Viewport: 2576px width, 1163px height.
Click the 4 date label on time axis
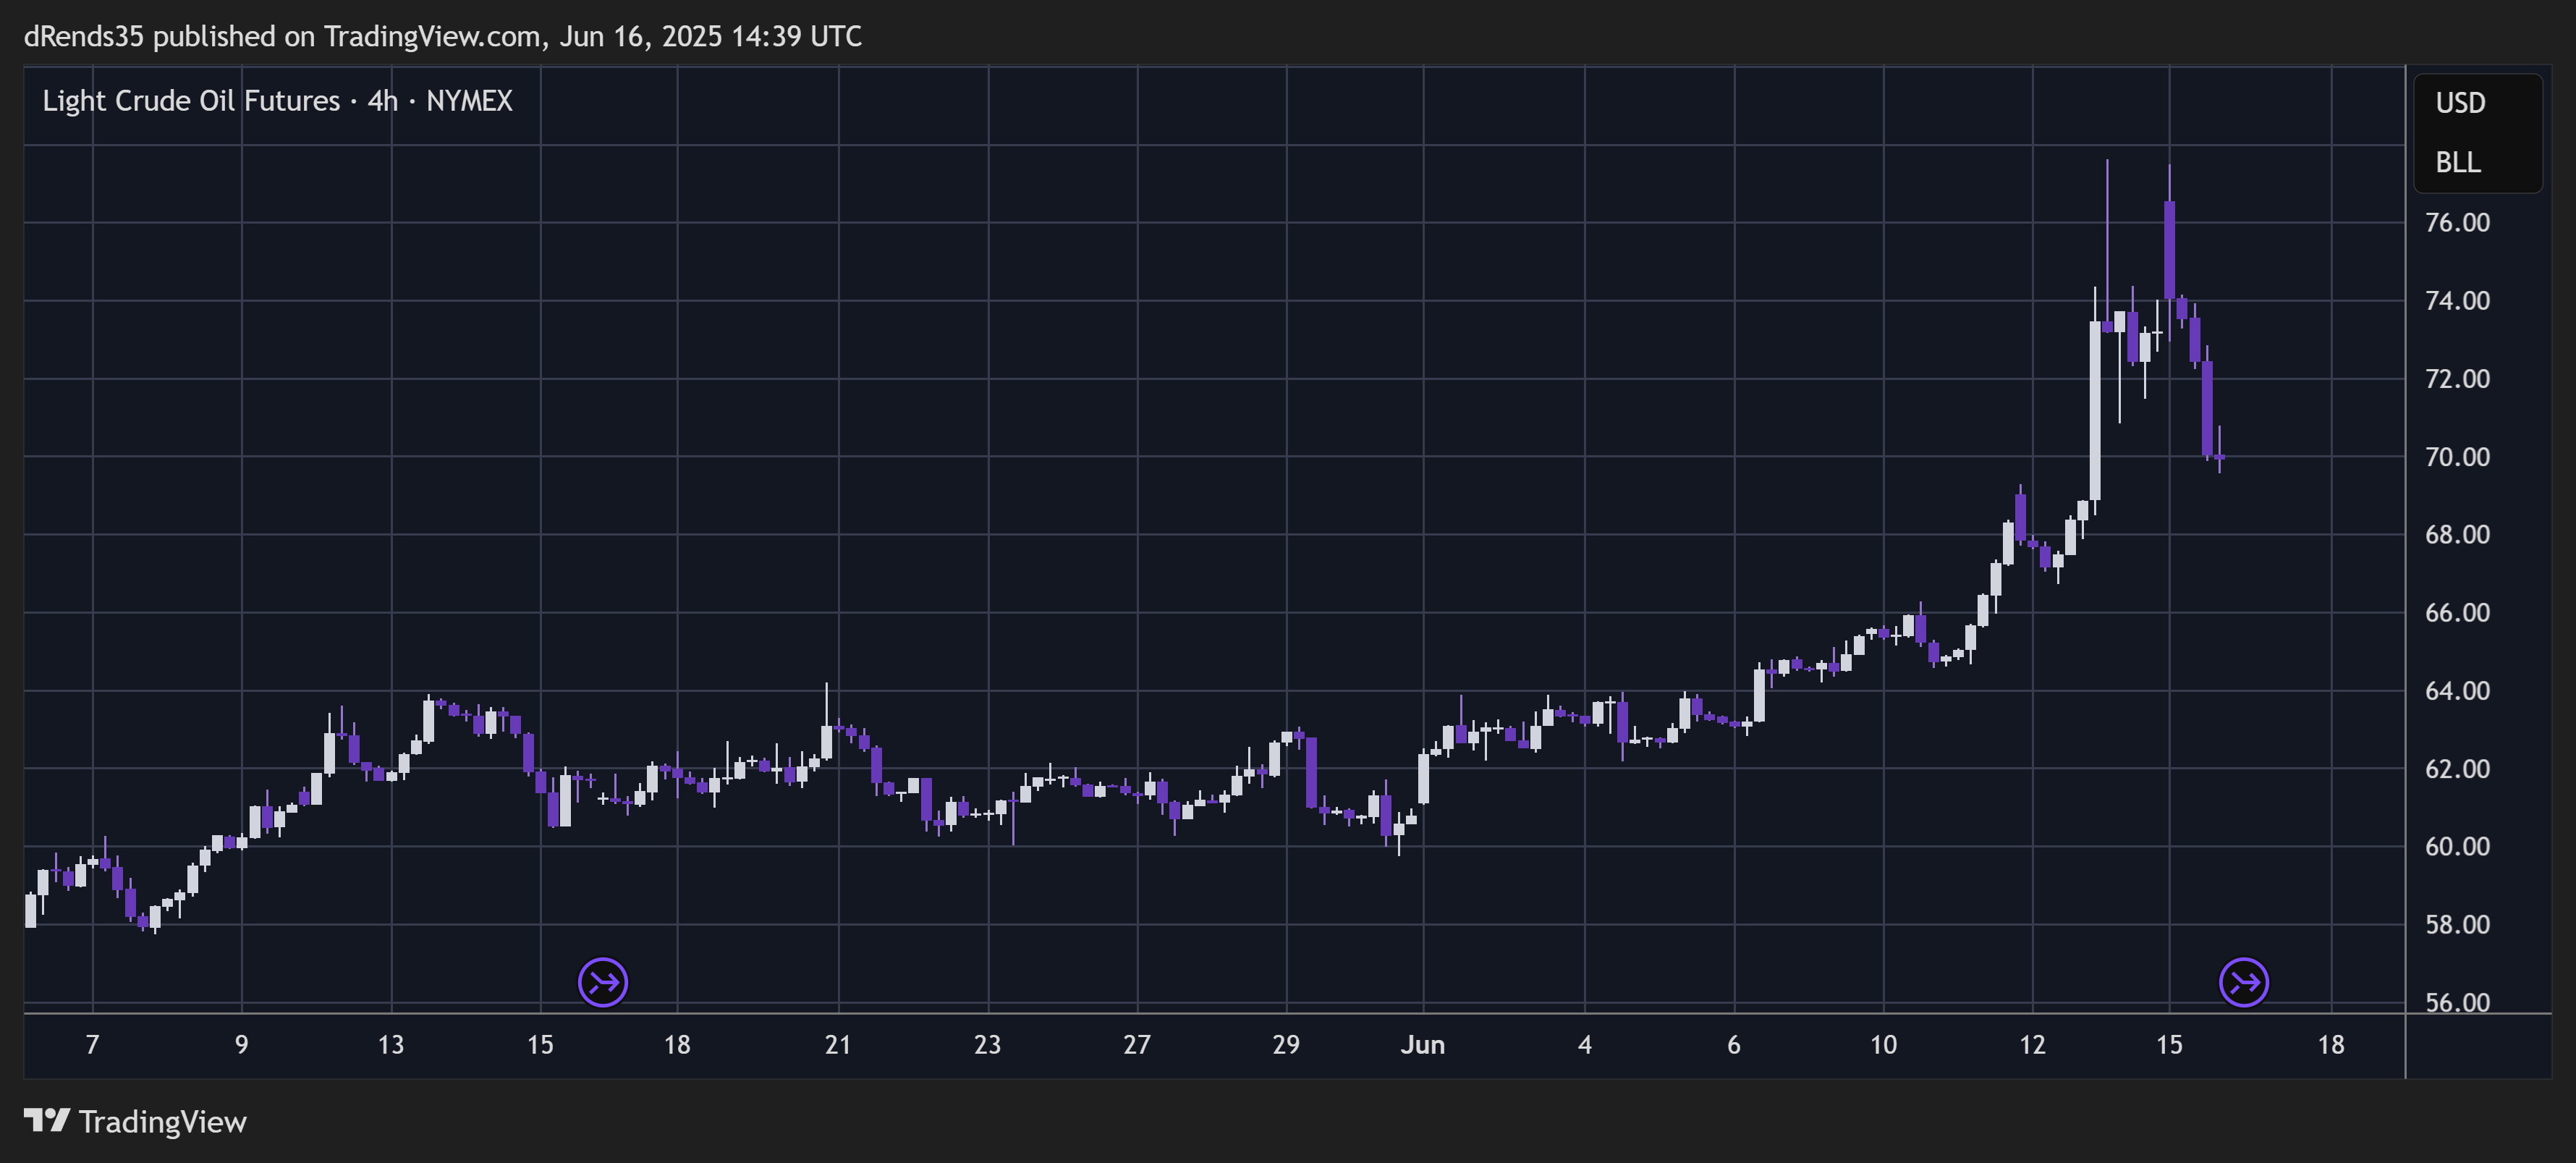coord(1585,1045)
